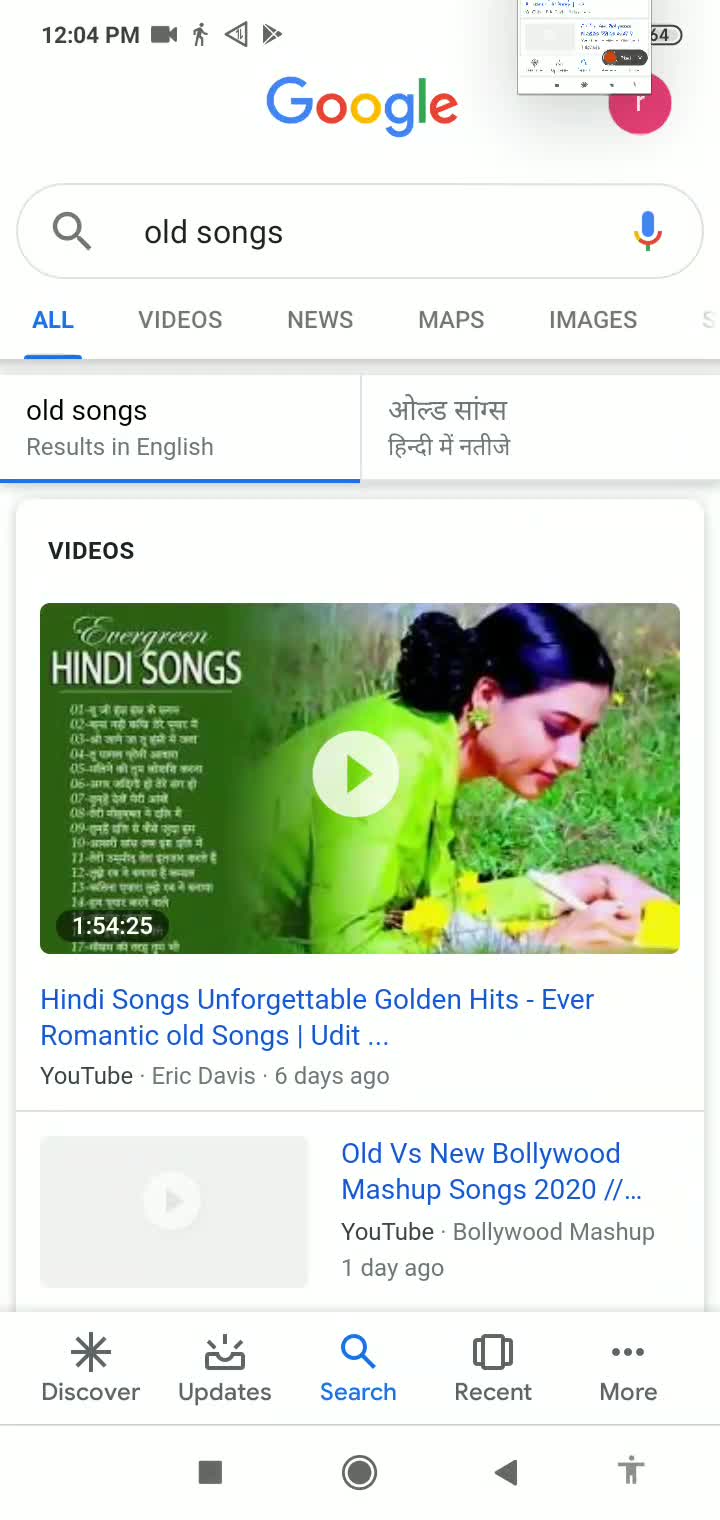This screenshot has height=1520, width=720.
Task: Open the Recent pages icon
Action: pos(493,1352)
